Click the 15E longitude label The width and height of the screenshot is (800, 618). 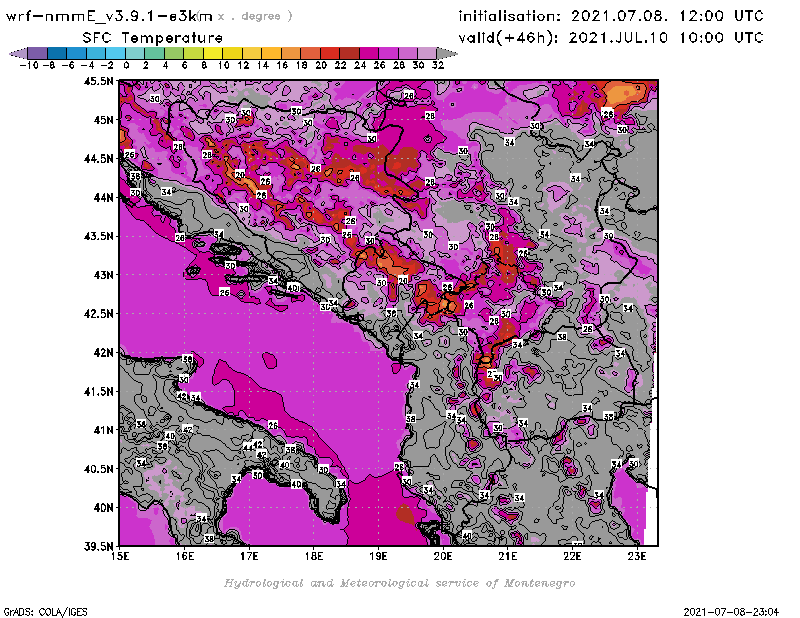click(120, 556)
